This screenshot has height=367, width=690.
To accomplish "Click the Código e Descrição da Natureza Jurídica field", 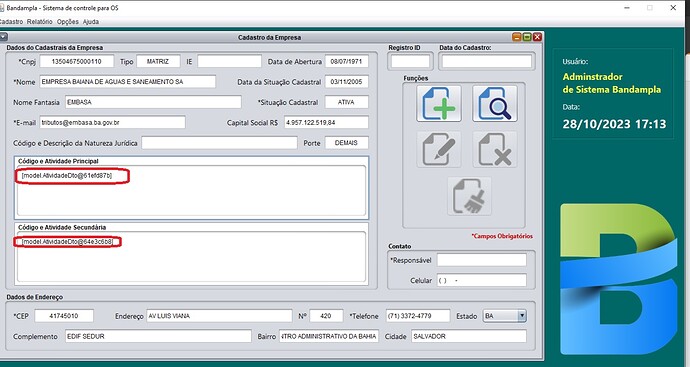I will pos(219,143).
